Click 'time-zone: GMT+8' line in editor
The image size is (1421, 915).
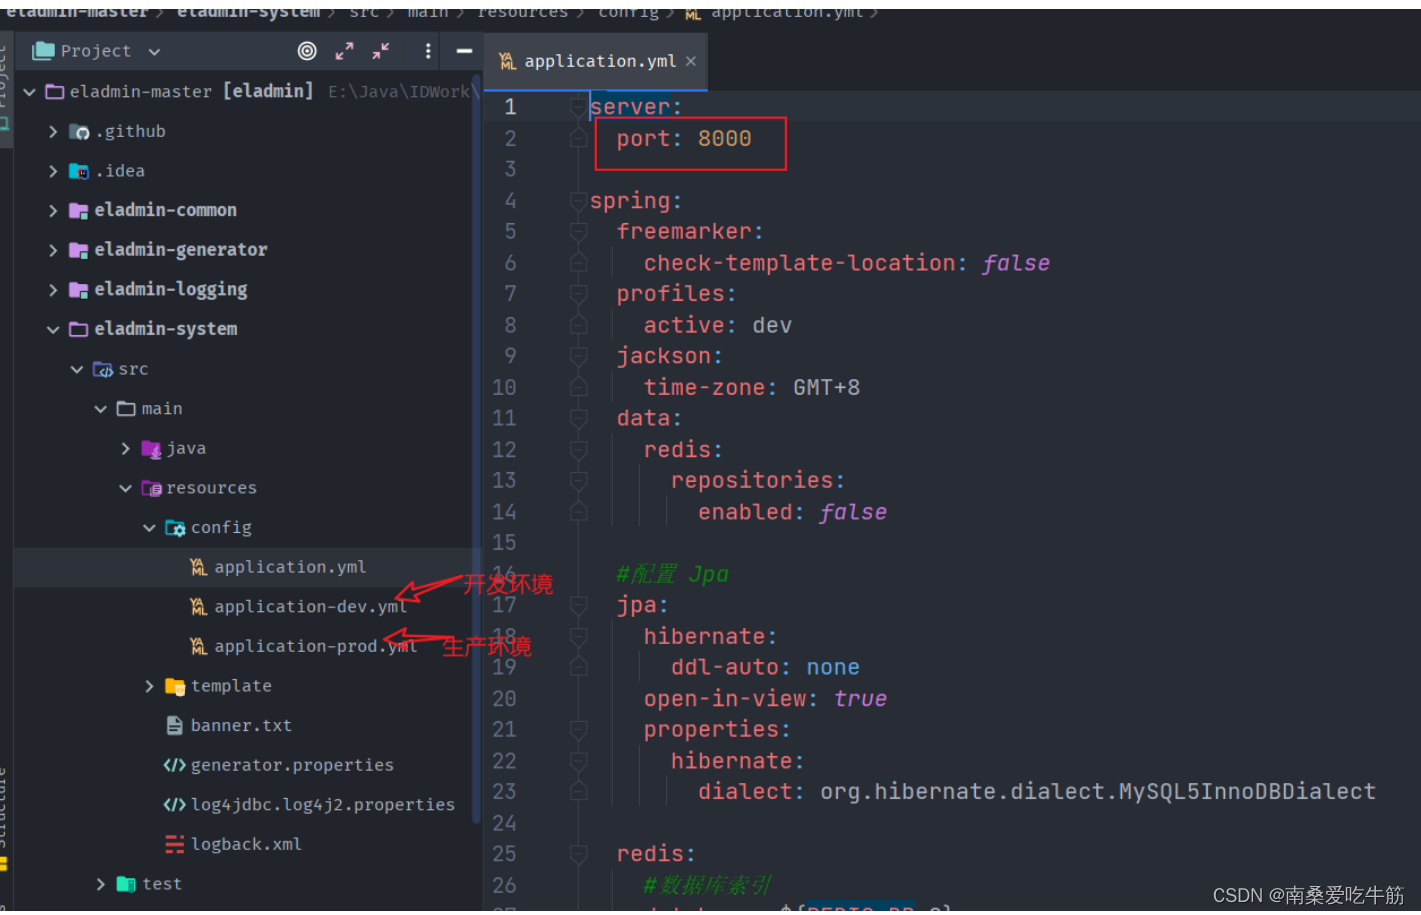(x=751, y=388)
